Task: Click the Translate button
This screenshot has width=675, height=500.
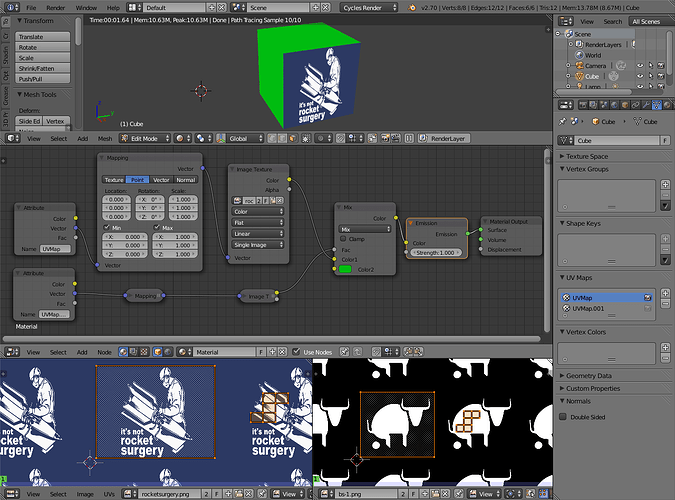Action: click(43, 37)
